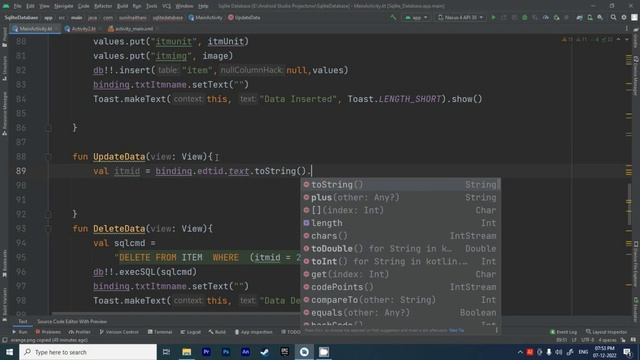Screen dimensions: 640x360
Task: Open Epic Games launcher from the taskbar
Action: pyautogui.click(x=284, y=352)
